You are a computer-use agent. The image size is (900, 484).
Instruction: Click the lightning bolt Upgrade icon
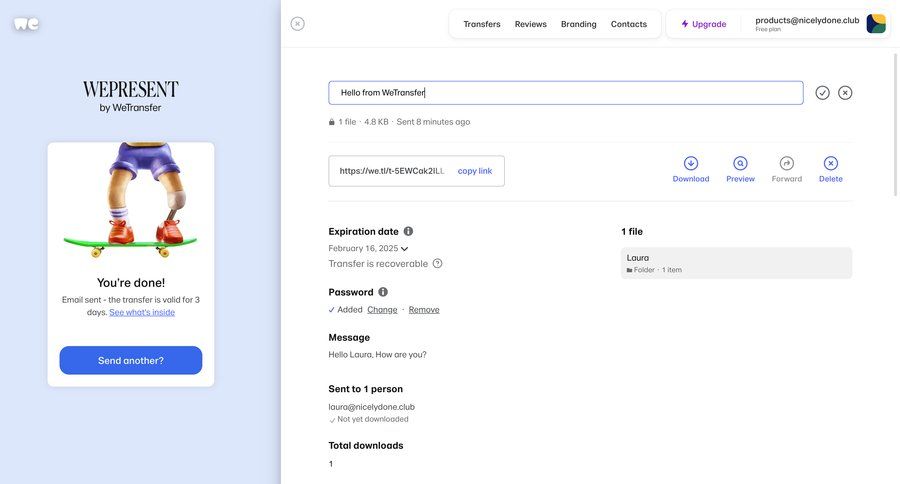(685, 24)
